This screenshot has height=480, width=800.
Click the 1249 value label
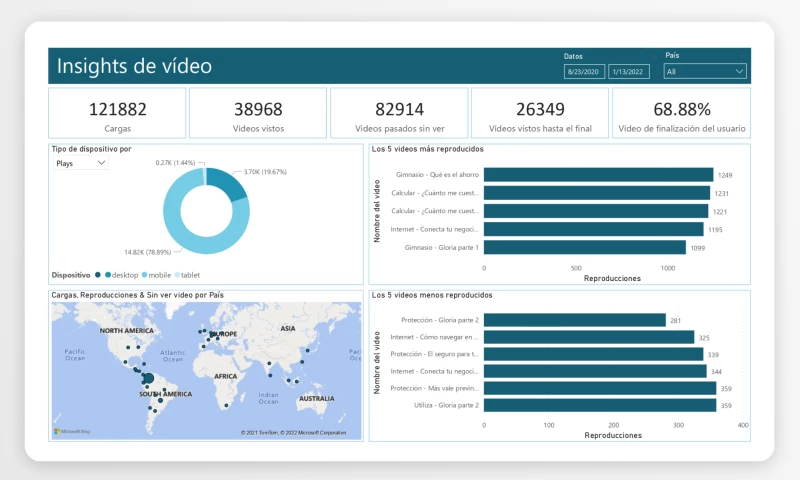click(725, 175)
